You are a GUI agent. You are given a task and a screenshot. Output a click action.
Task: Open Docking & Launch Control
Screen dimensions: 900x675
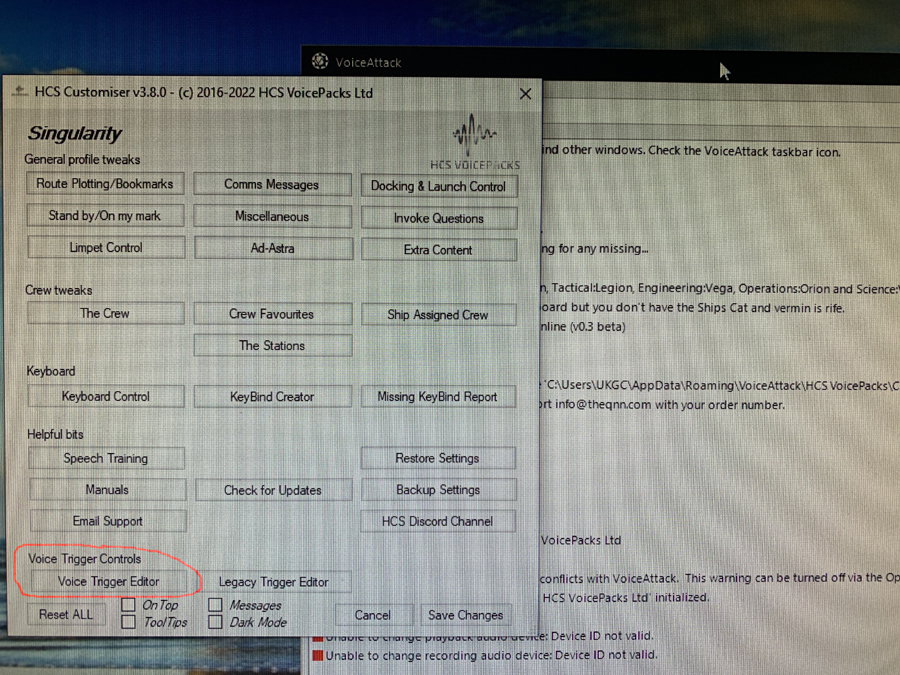coord(439,187)
